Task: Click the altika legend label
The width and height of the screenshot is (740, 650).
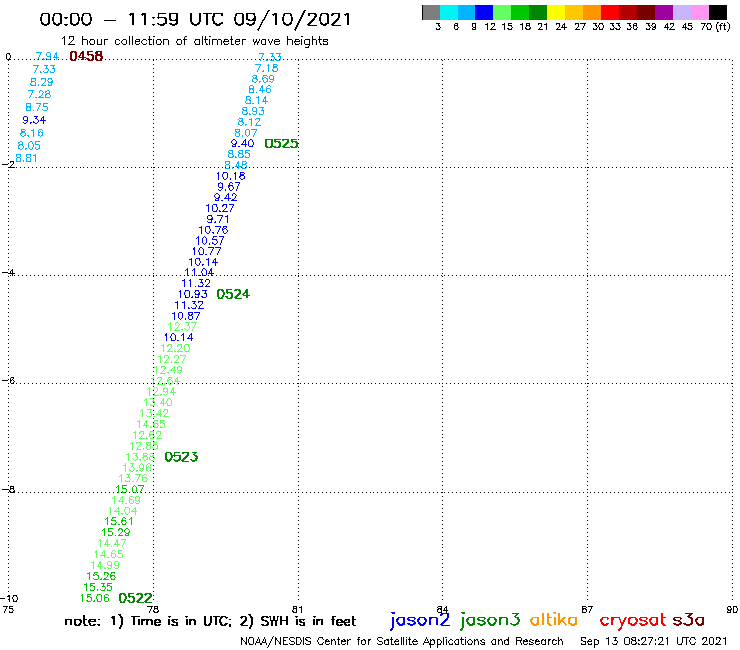Action: (554, 620)
